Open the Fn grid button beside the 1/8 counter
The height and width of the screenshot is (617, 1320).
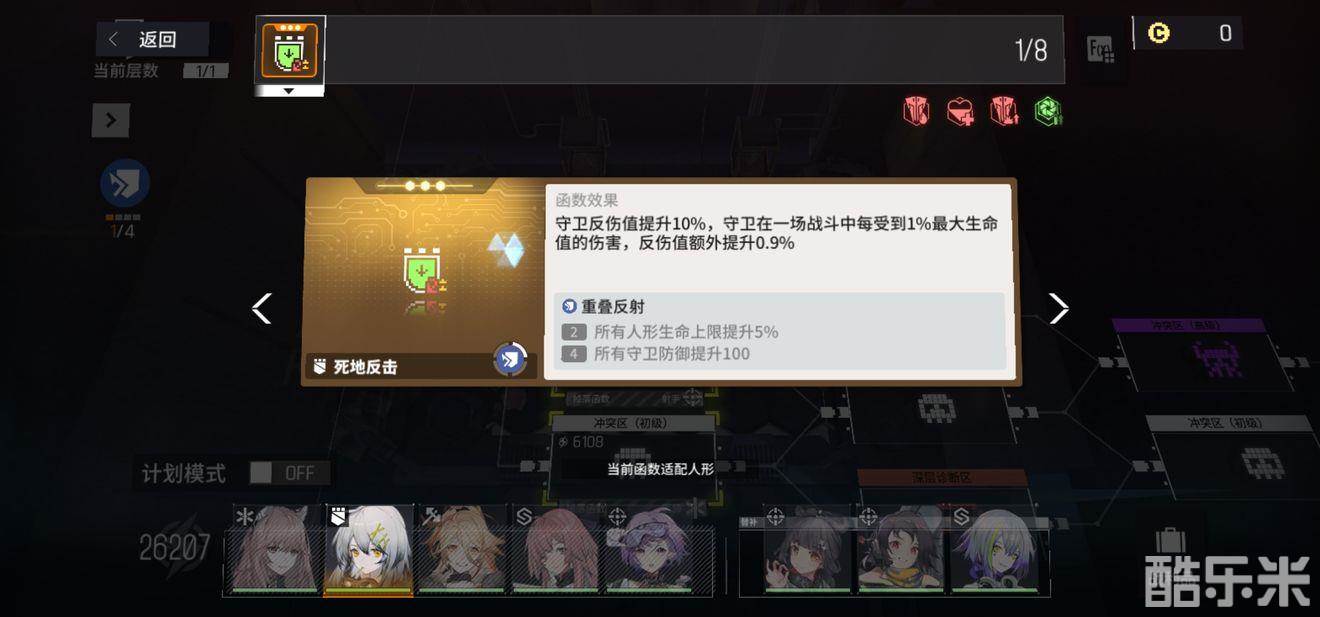[1102, 49]
